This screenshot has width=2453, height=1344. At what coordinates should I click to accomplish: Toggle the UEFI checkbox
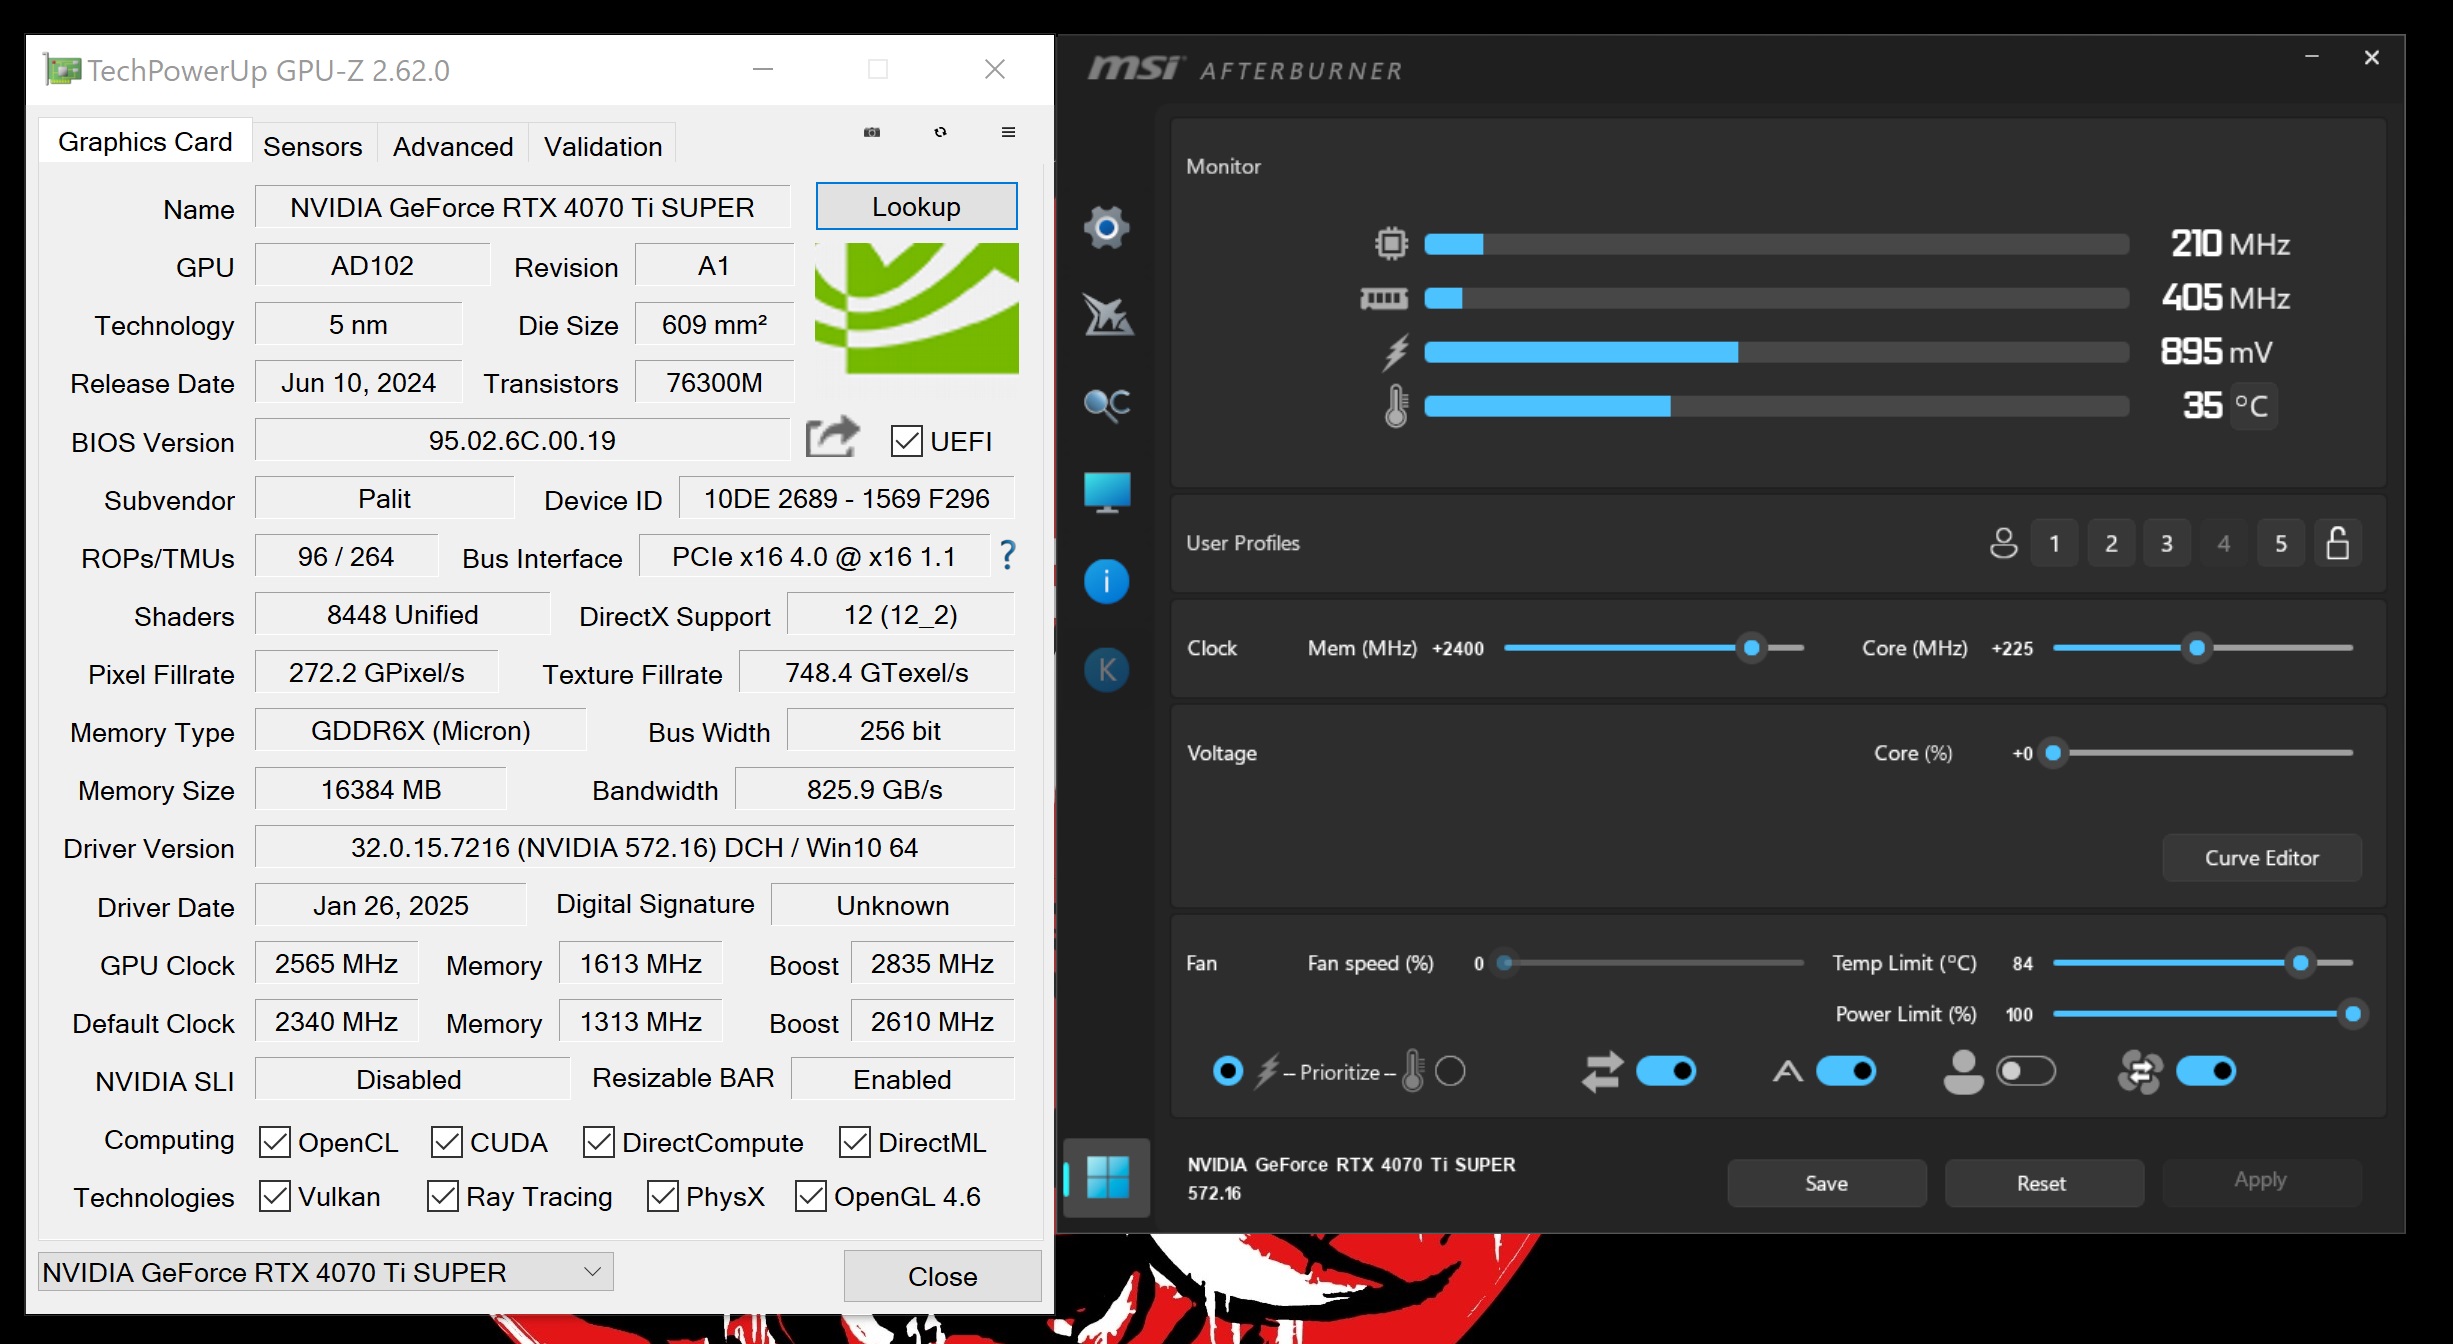[x=906, y=441]
